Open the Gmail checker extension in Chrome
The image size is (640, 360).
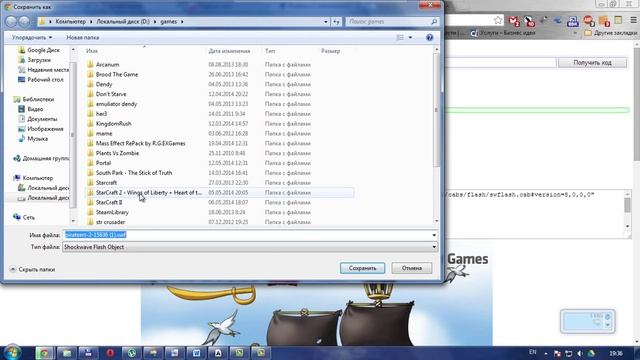pyautogui.click(x=514, y=20)
